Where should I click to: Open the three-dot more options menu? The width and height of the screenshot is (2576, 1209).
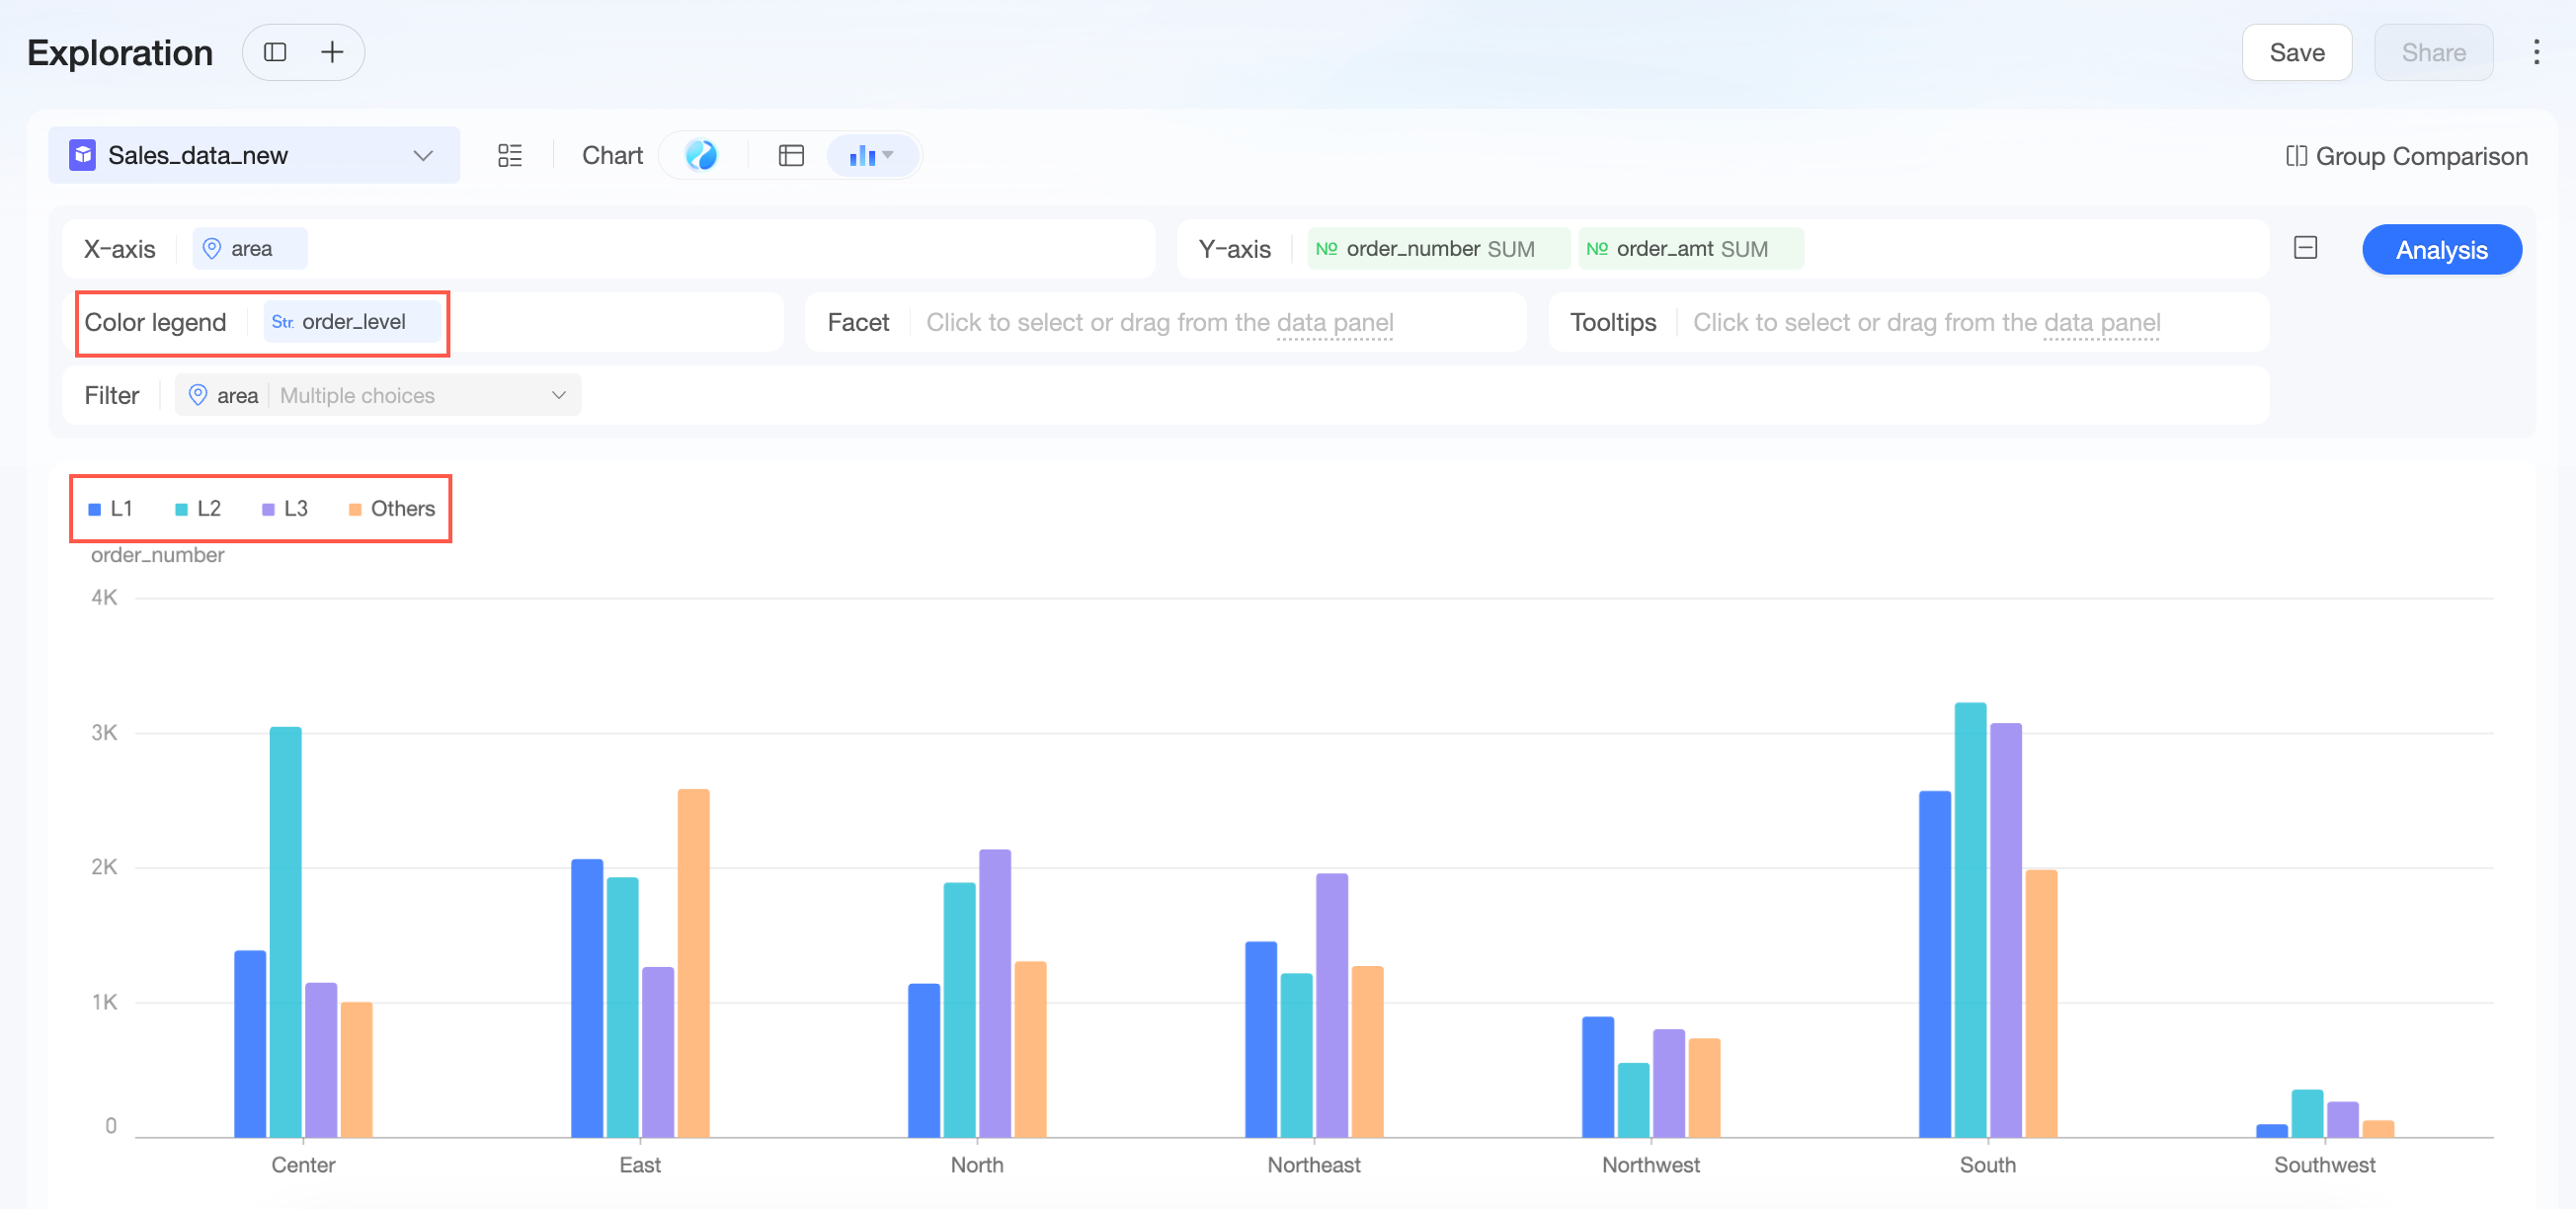pos(2536,52)
